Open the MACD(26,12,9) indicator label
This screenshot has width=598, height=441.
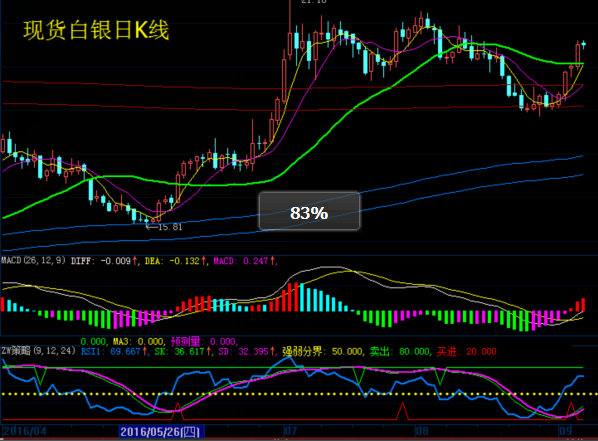pos(33,261)
